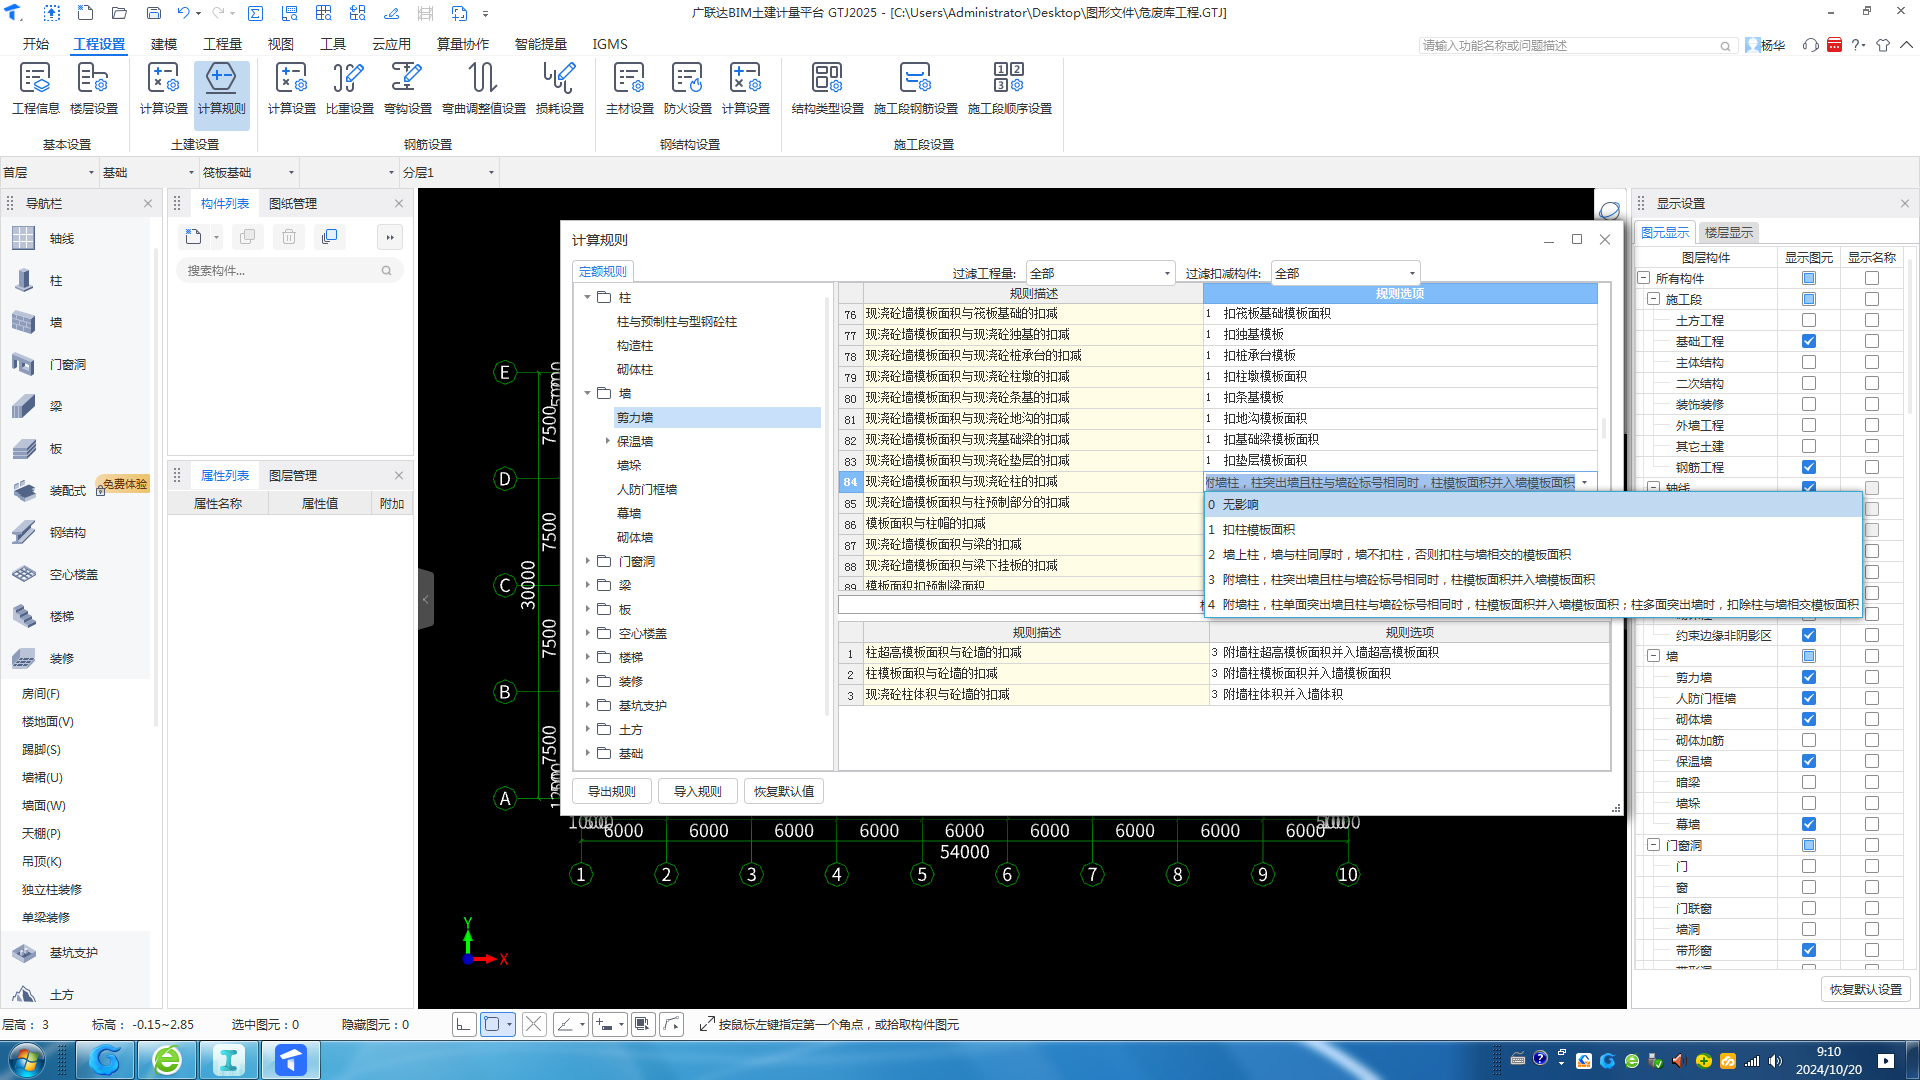Click the undo icon in the title bar
The height and width of the screenshot is (1080, 1920).
[183, 13]
